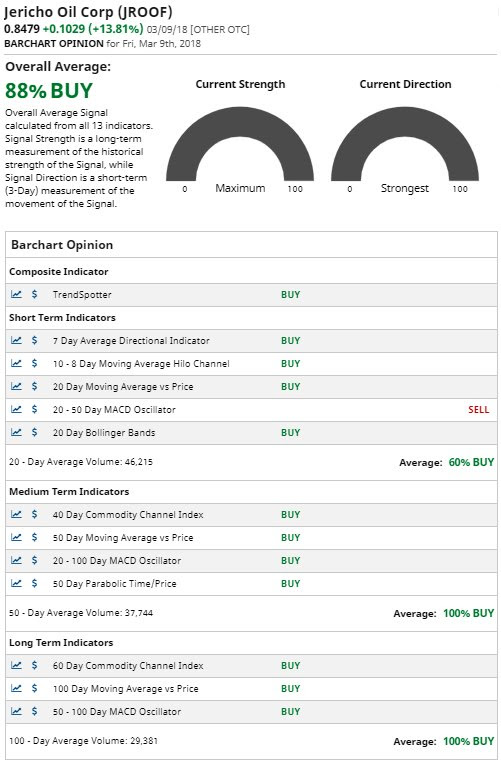The height and width of the screenshot is (764, 501).
Task: Click the Maximum label under Current Strength
Action: pyautogui.click(x=240, y=189)
